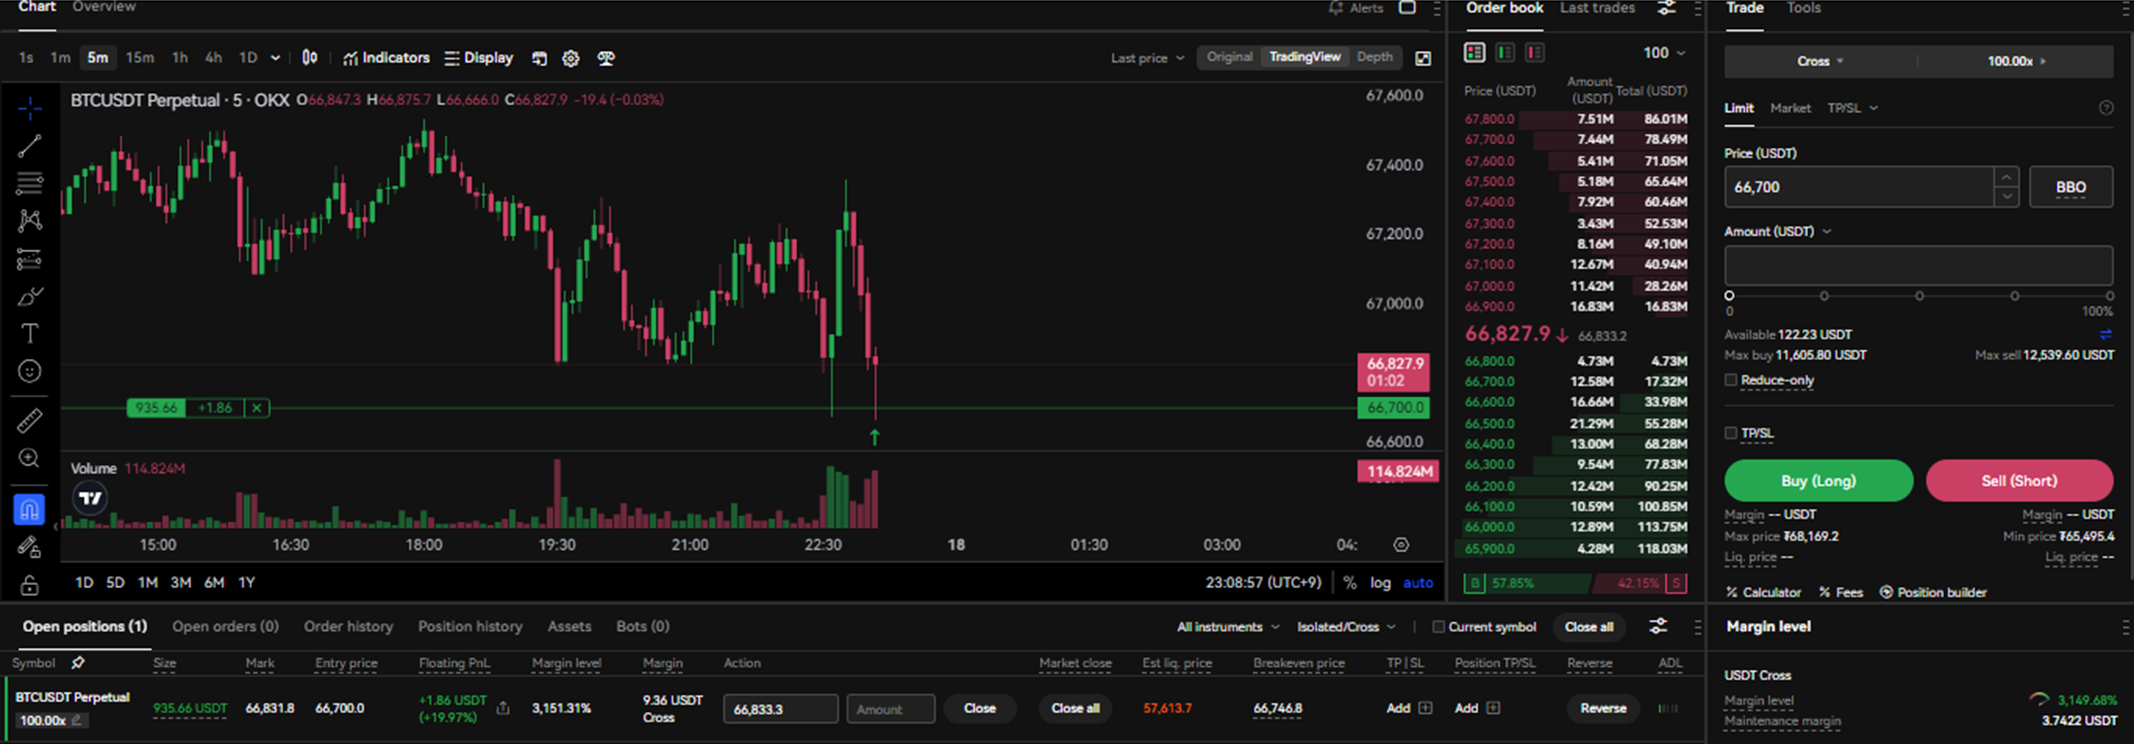2134x744 pixels.
Task: Cancel the 935.66 position line on chart
Action: (257, 408)
